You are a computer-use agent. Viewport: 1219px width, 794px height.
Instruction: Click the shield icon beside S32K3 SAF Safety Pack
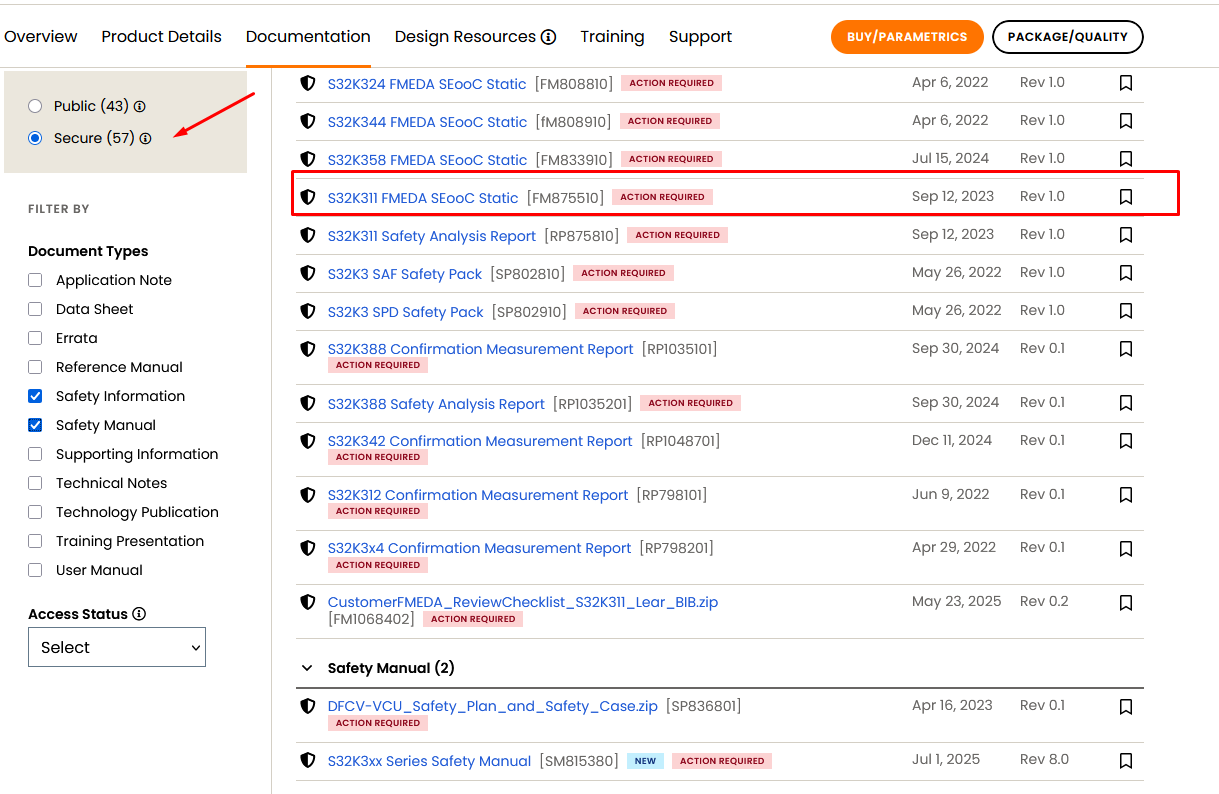(x=307, y=272)
